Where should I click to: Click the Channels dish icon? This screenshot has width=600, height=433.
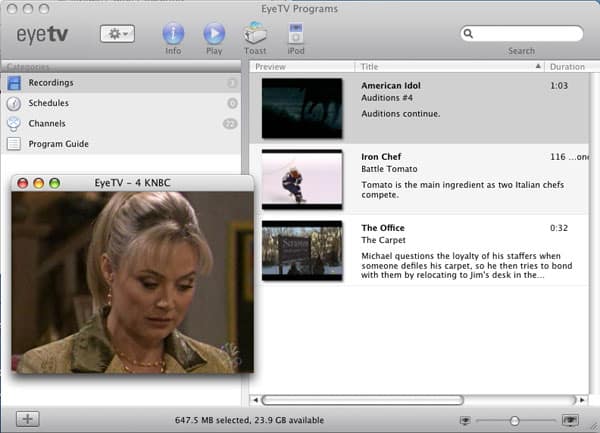coord(14,124)
